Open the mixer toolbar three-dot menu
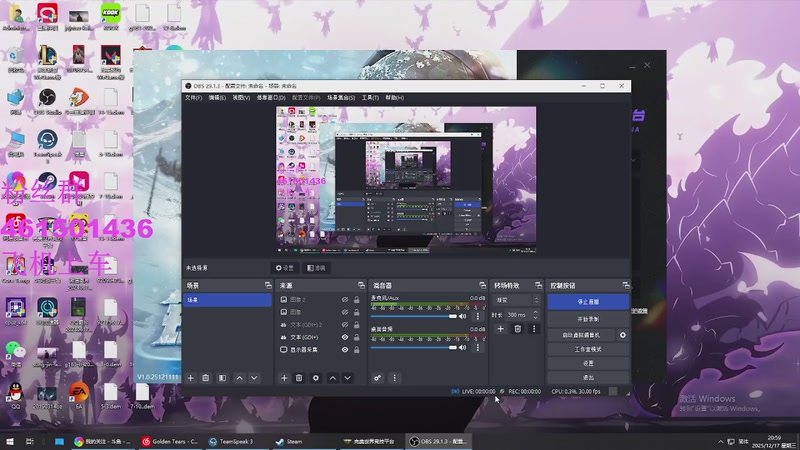The height and width of the screenshot is (450, 800). tap(394, 378)
